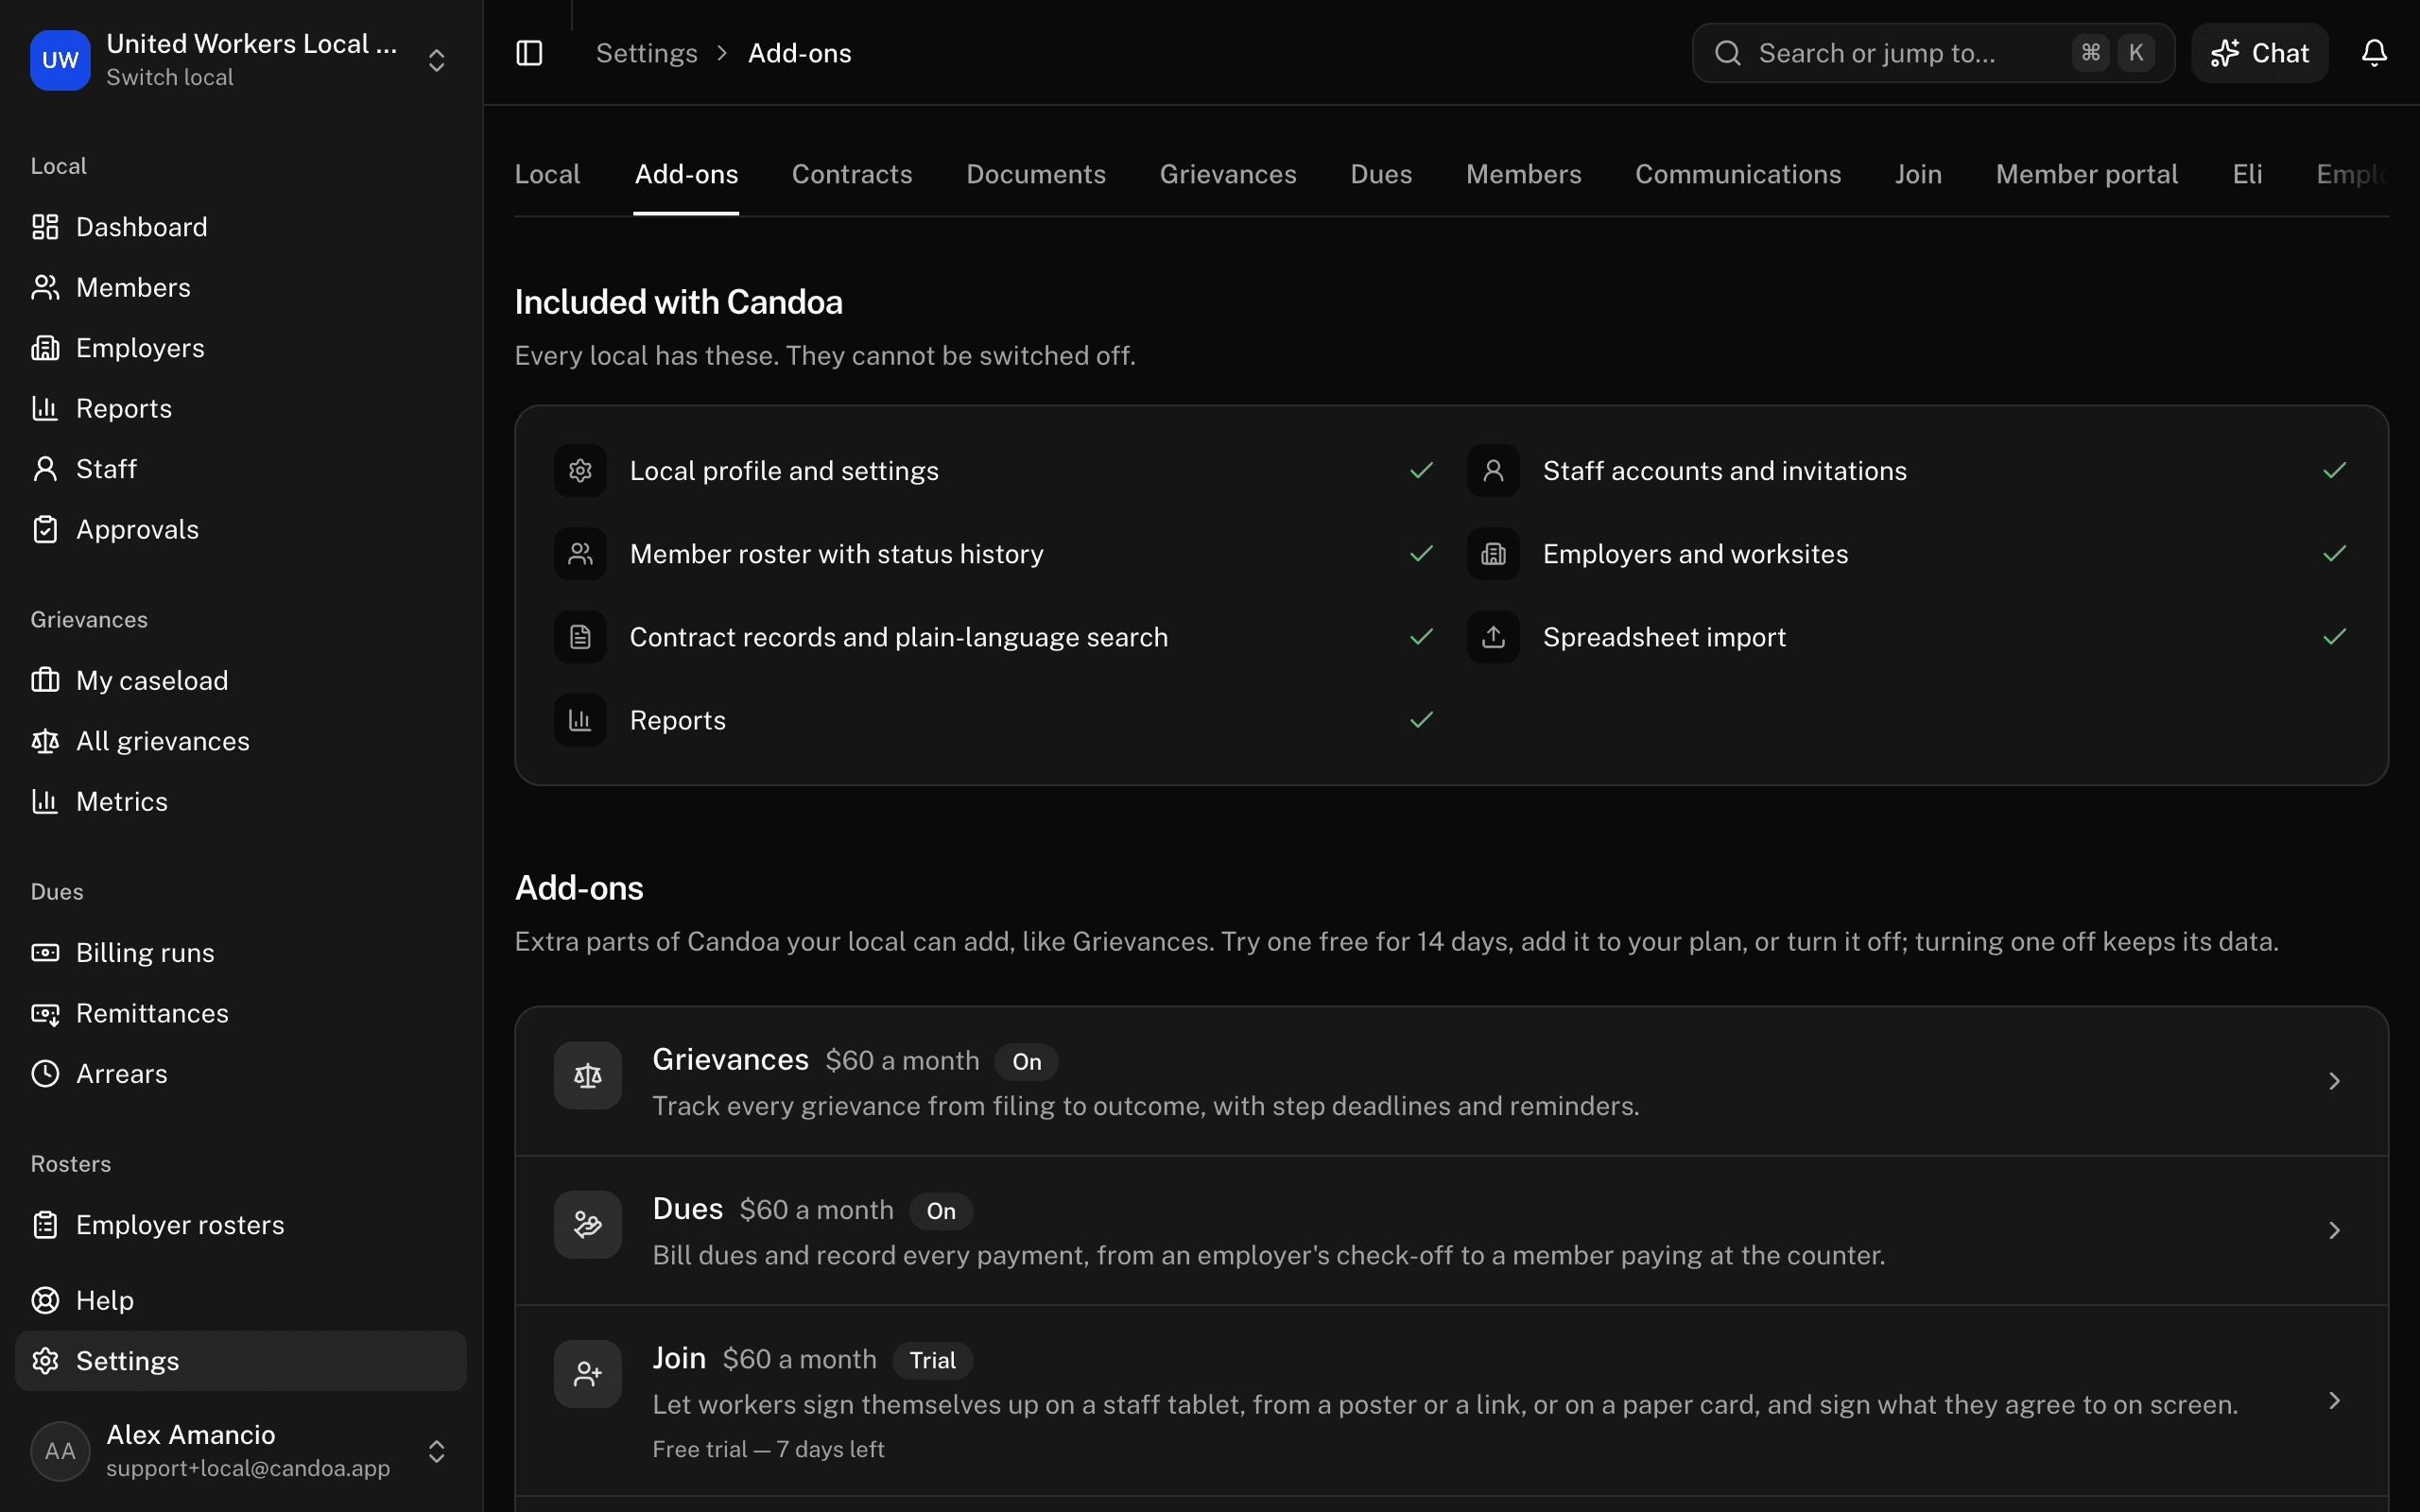Open Employer rosters
2420x1512 pixels.
(241, 1225)
